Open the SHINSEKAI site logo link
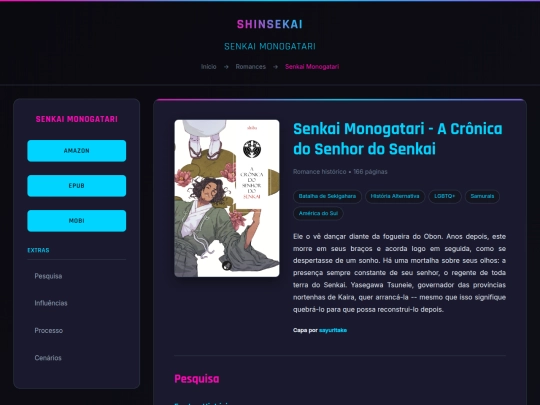540x405 pixels. (x=270, y=24)
